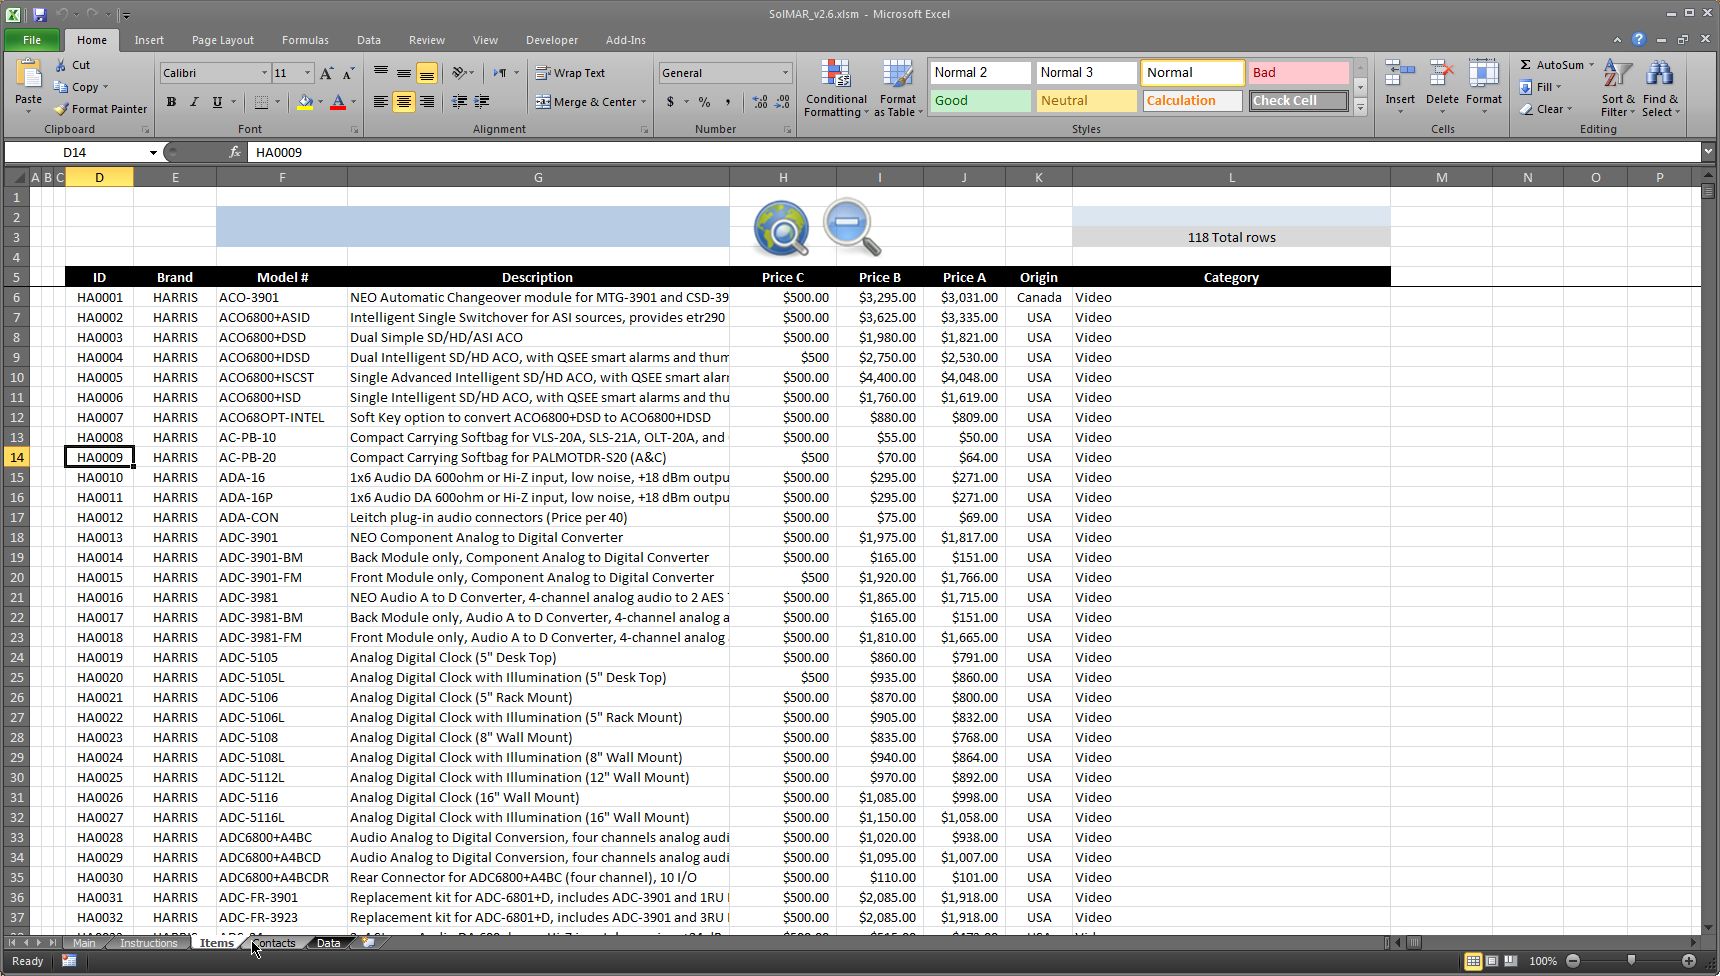Align text left
Viewport: 1720px width, 976px height.
[x=381, y=102]
